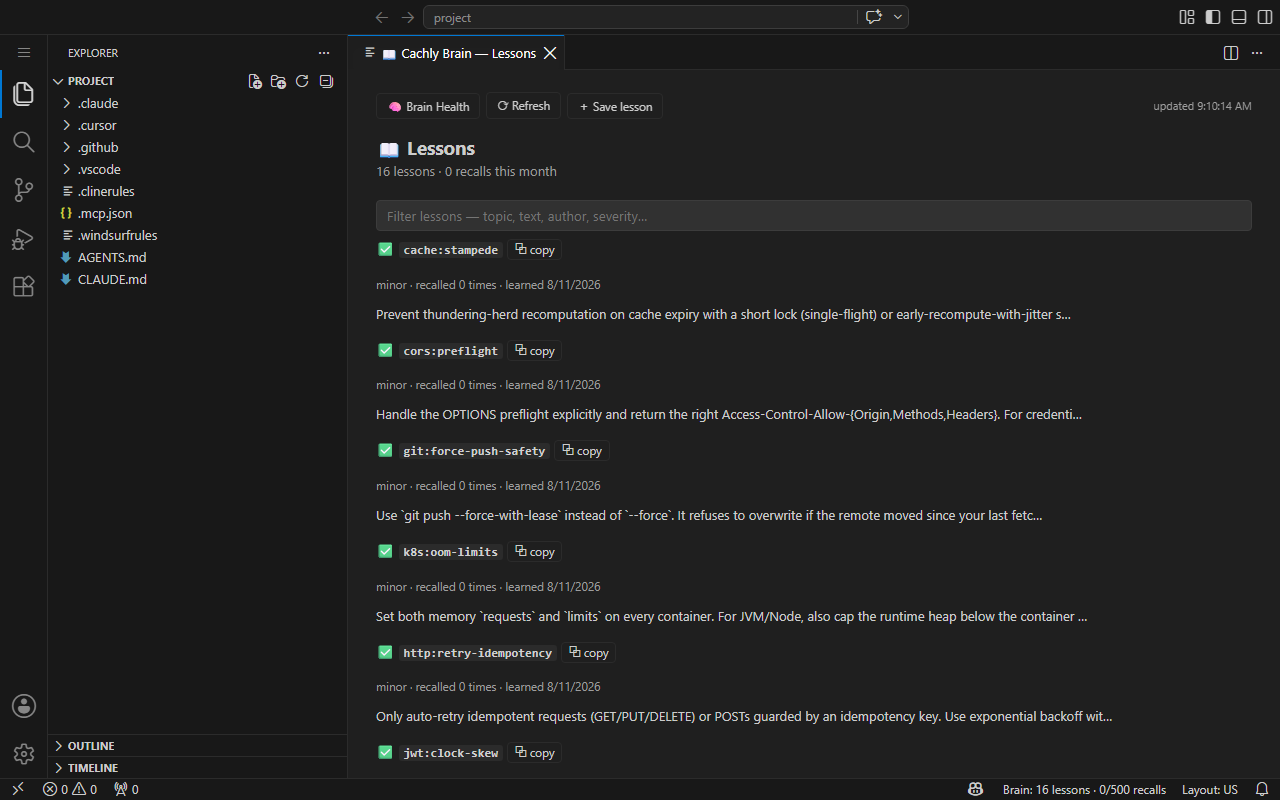Open the Copilot chat icon in title bar
The width and height of the screenshot is (1280, 800).
[874, 17]
